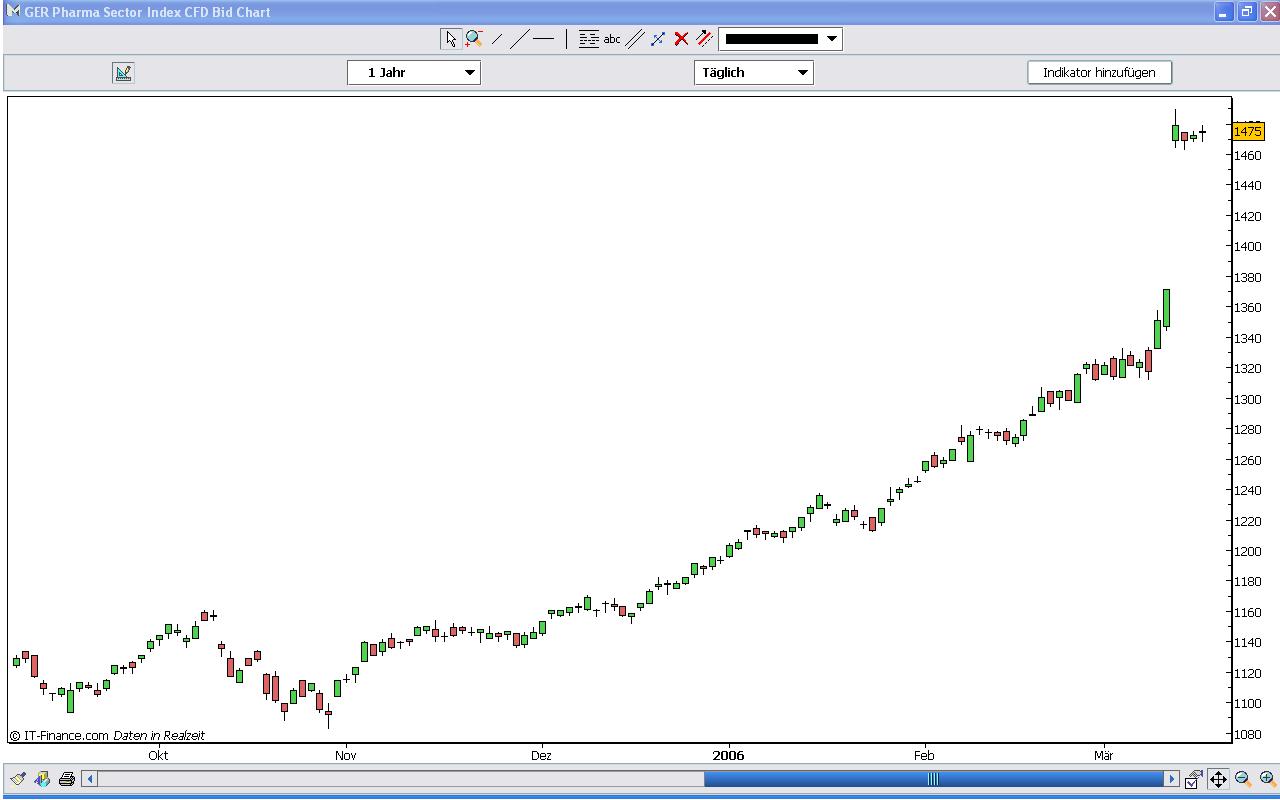Click the blue crossed-arrows drawing tool
1280x800 pixels.
click(x=658, y=39)
